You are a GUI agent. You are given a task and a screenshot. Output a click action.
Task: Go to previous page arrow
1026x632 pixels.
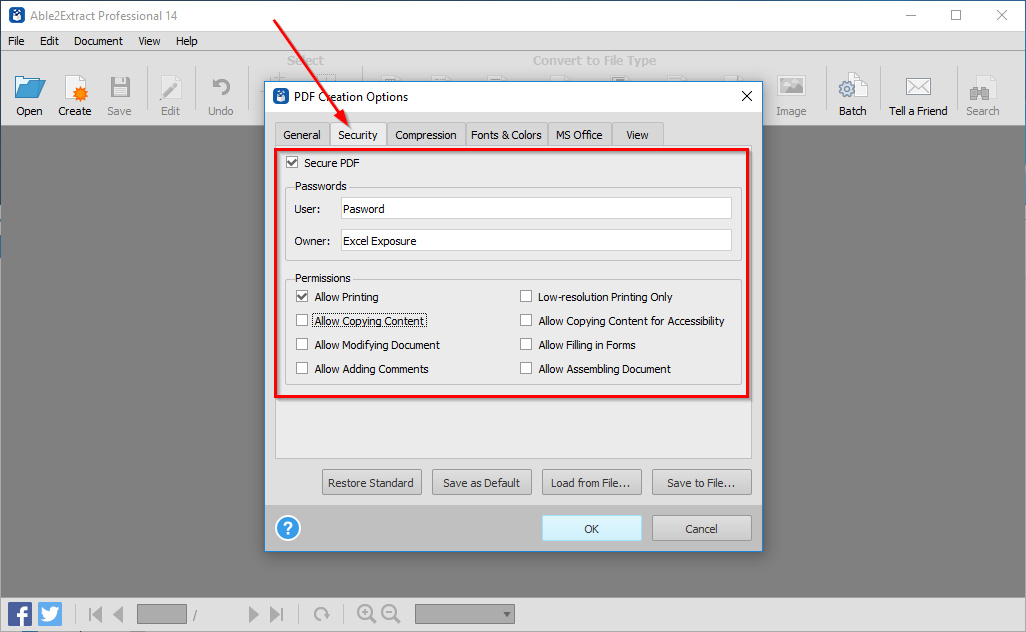click(x=118, y=614)
